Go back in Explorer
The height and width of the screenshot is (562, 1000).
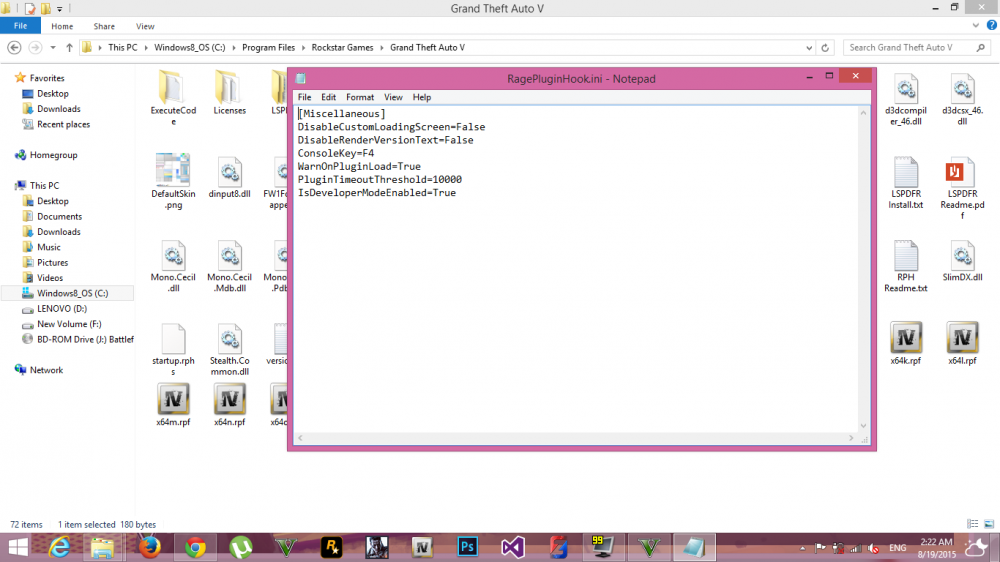point(14,48)
